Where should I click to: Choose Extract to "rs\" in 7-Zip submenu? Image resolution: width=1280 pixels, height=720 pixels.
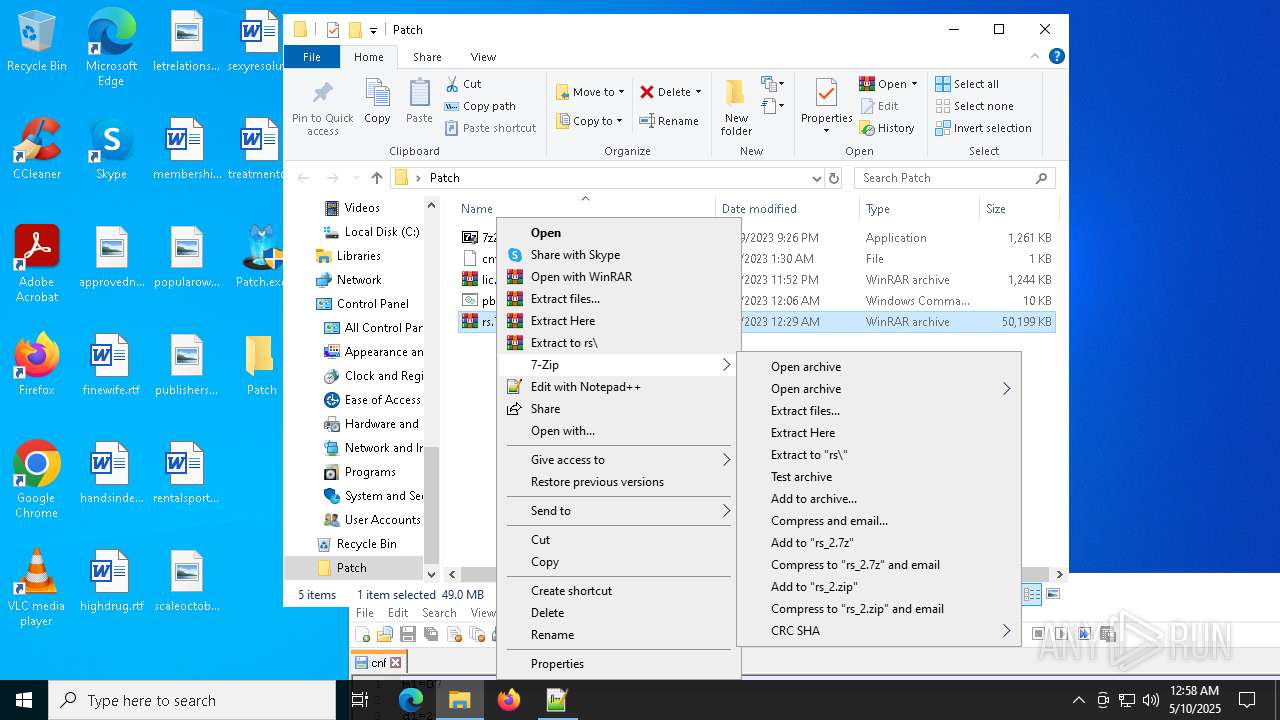878,455
